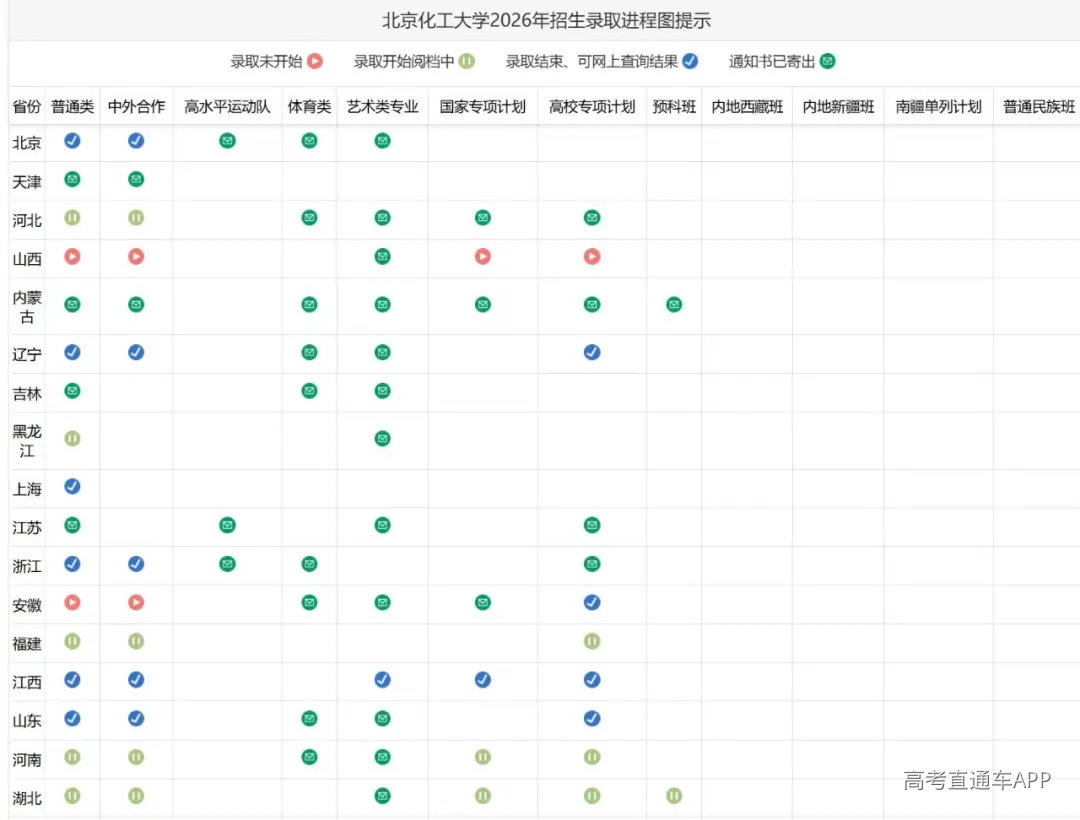1080x820 pixels.
Task: Click the 天津 province row label
Action: pos(27,182)
